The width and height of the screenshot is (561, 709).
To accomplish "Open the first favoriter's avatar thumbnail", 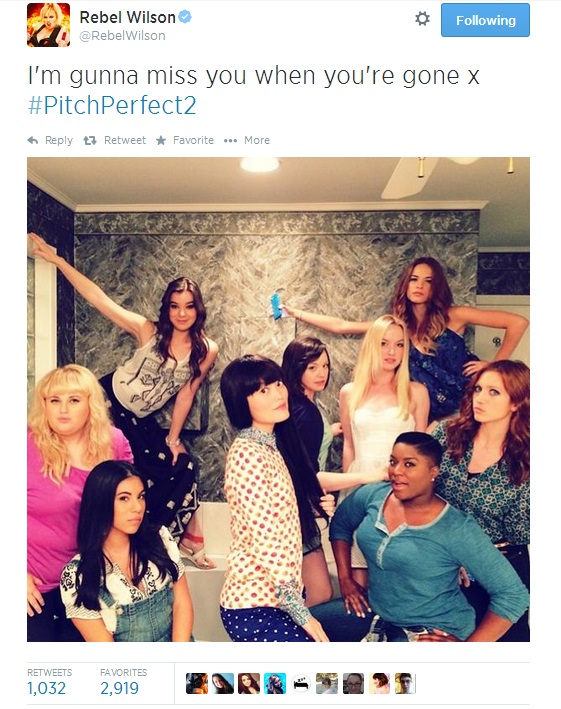I will coord(197,684).
